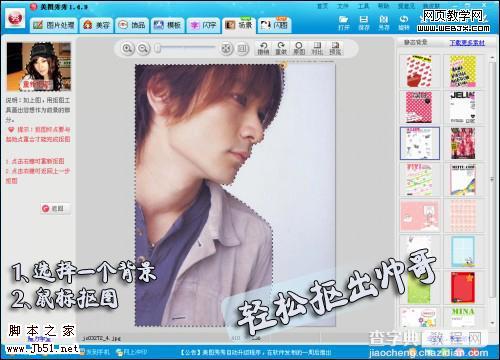Click the zoom in magnifier icon

tap(127, 49)
